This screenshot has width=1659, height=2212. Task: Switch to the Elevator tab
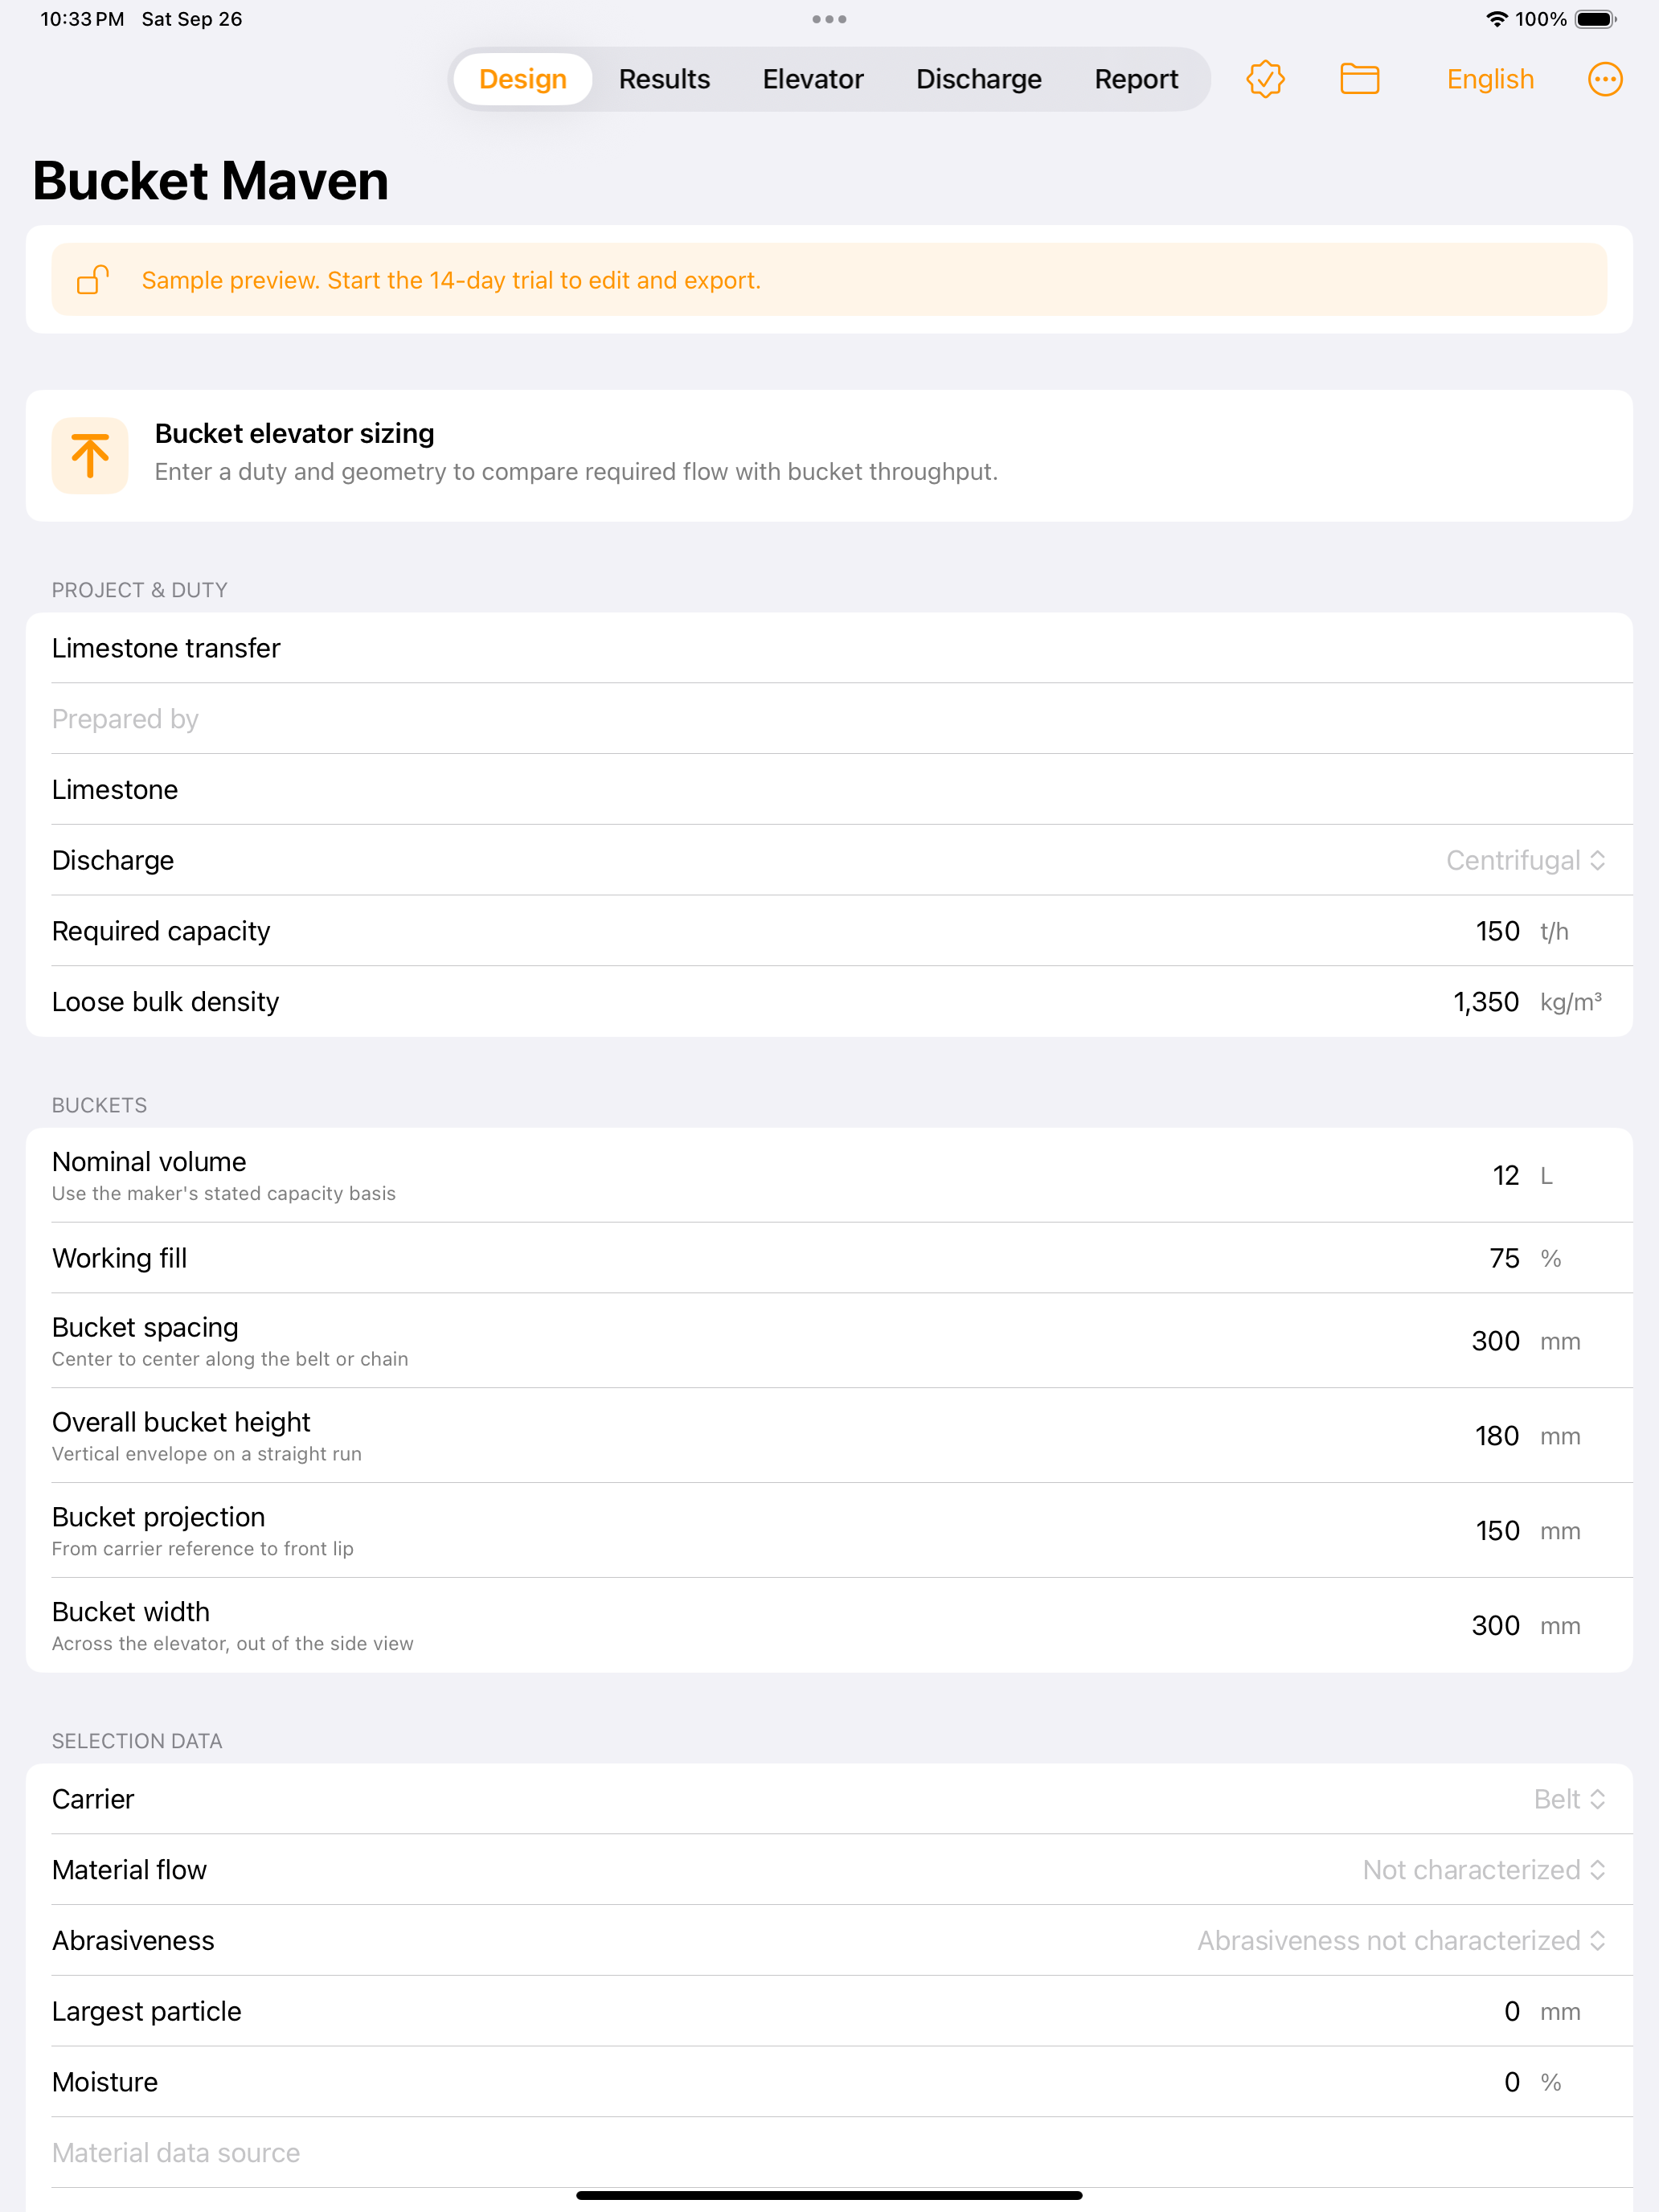click(813, 79)
